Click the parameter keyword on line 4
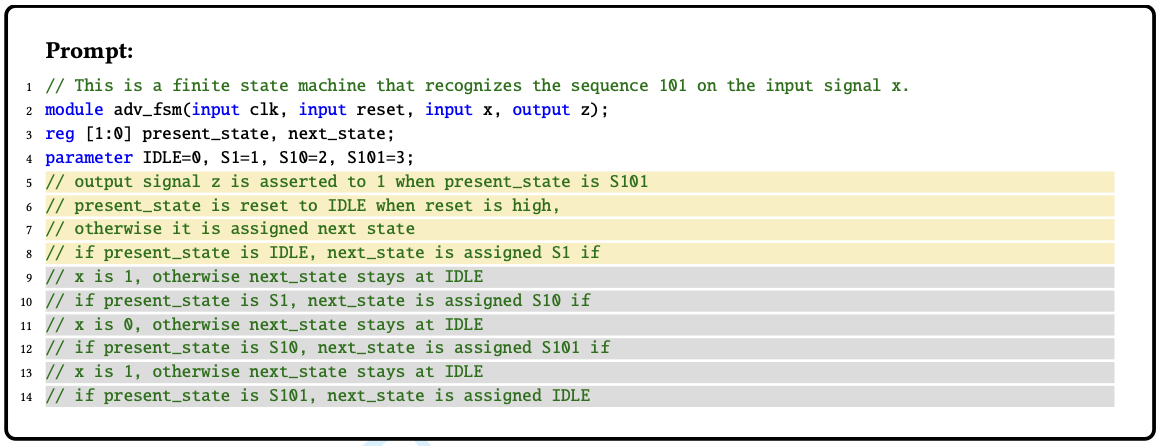This screenshot has width=1160, height=446. (x=89, y=158)
